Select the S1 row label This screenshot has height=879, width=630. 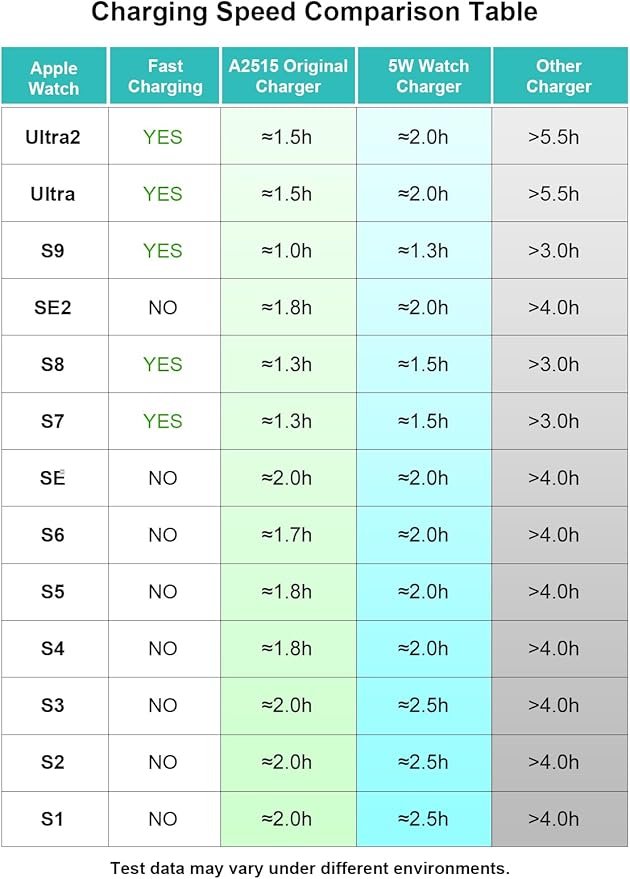(53, 819)
